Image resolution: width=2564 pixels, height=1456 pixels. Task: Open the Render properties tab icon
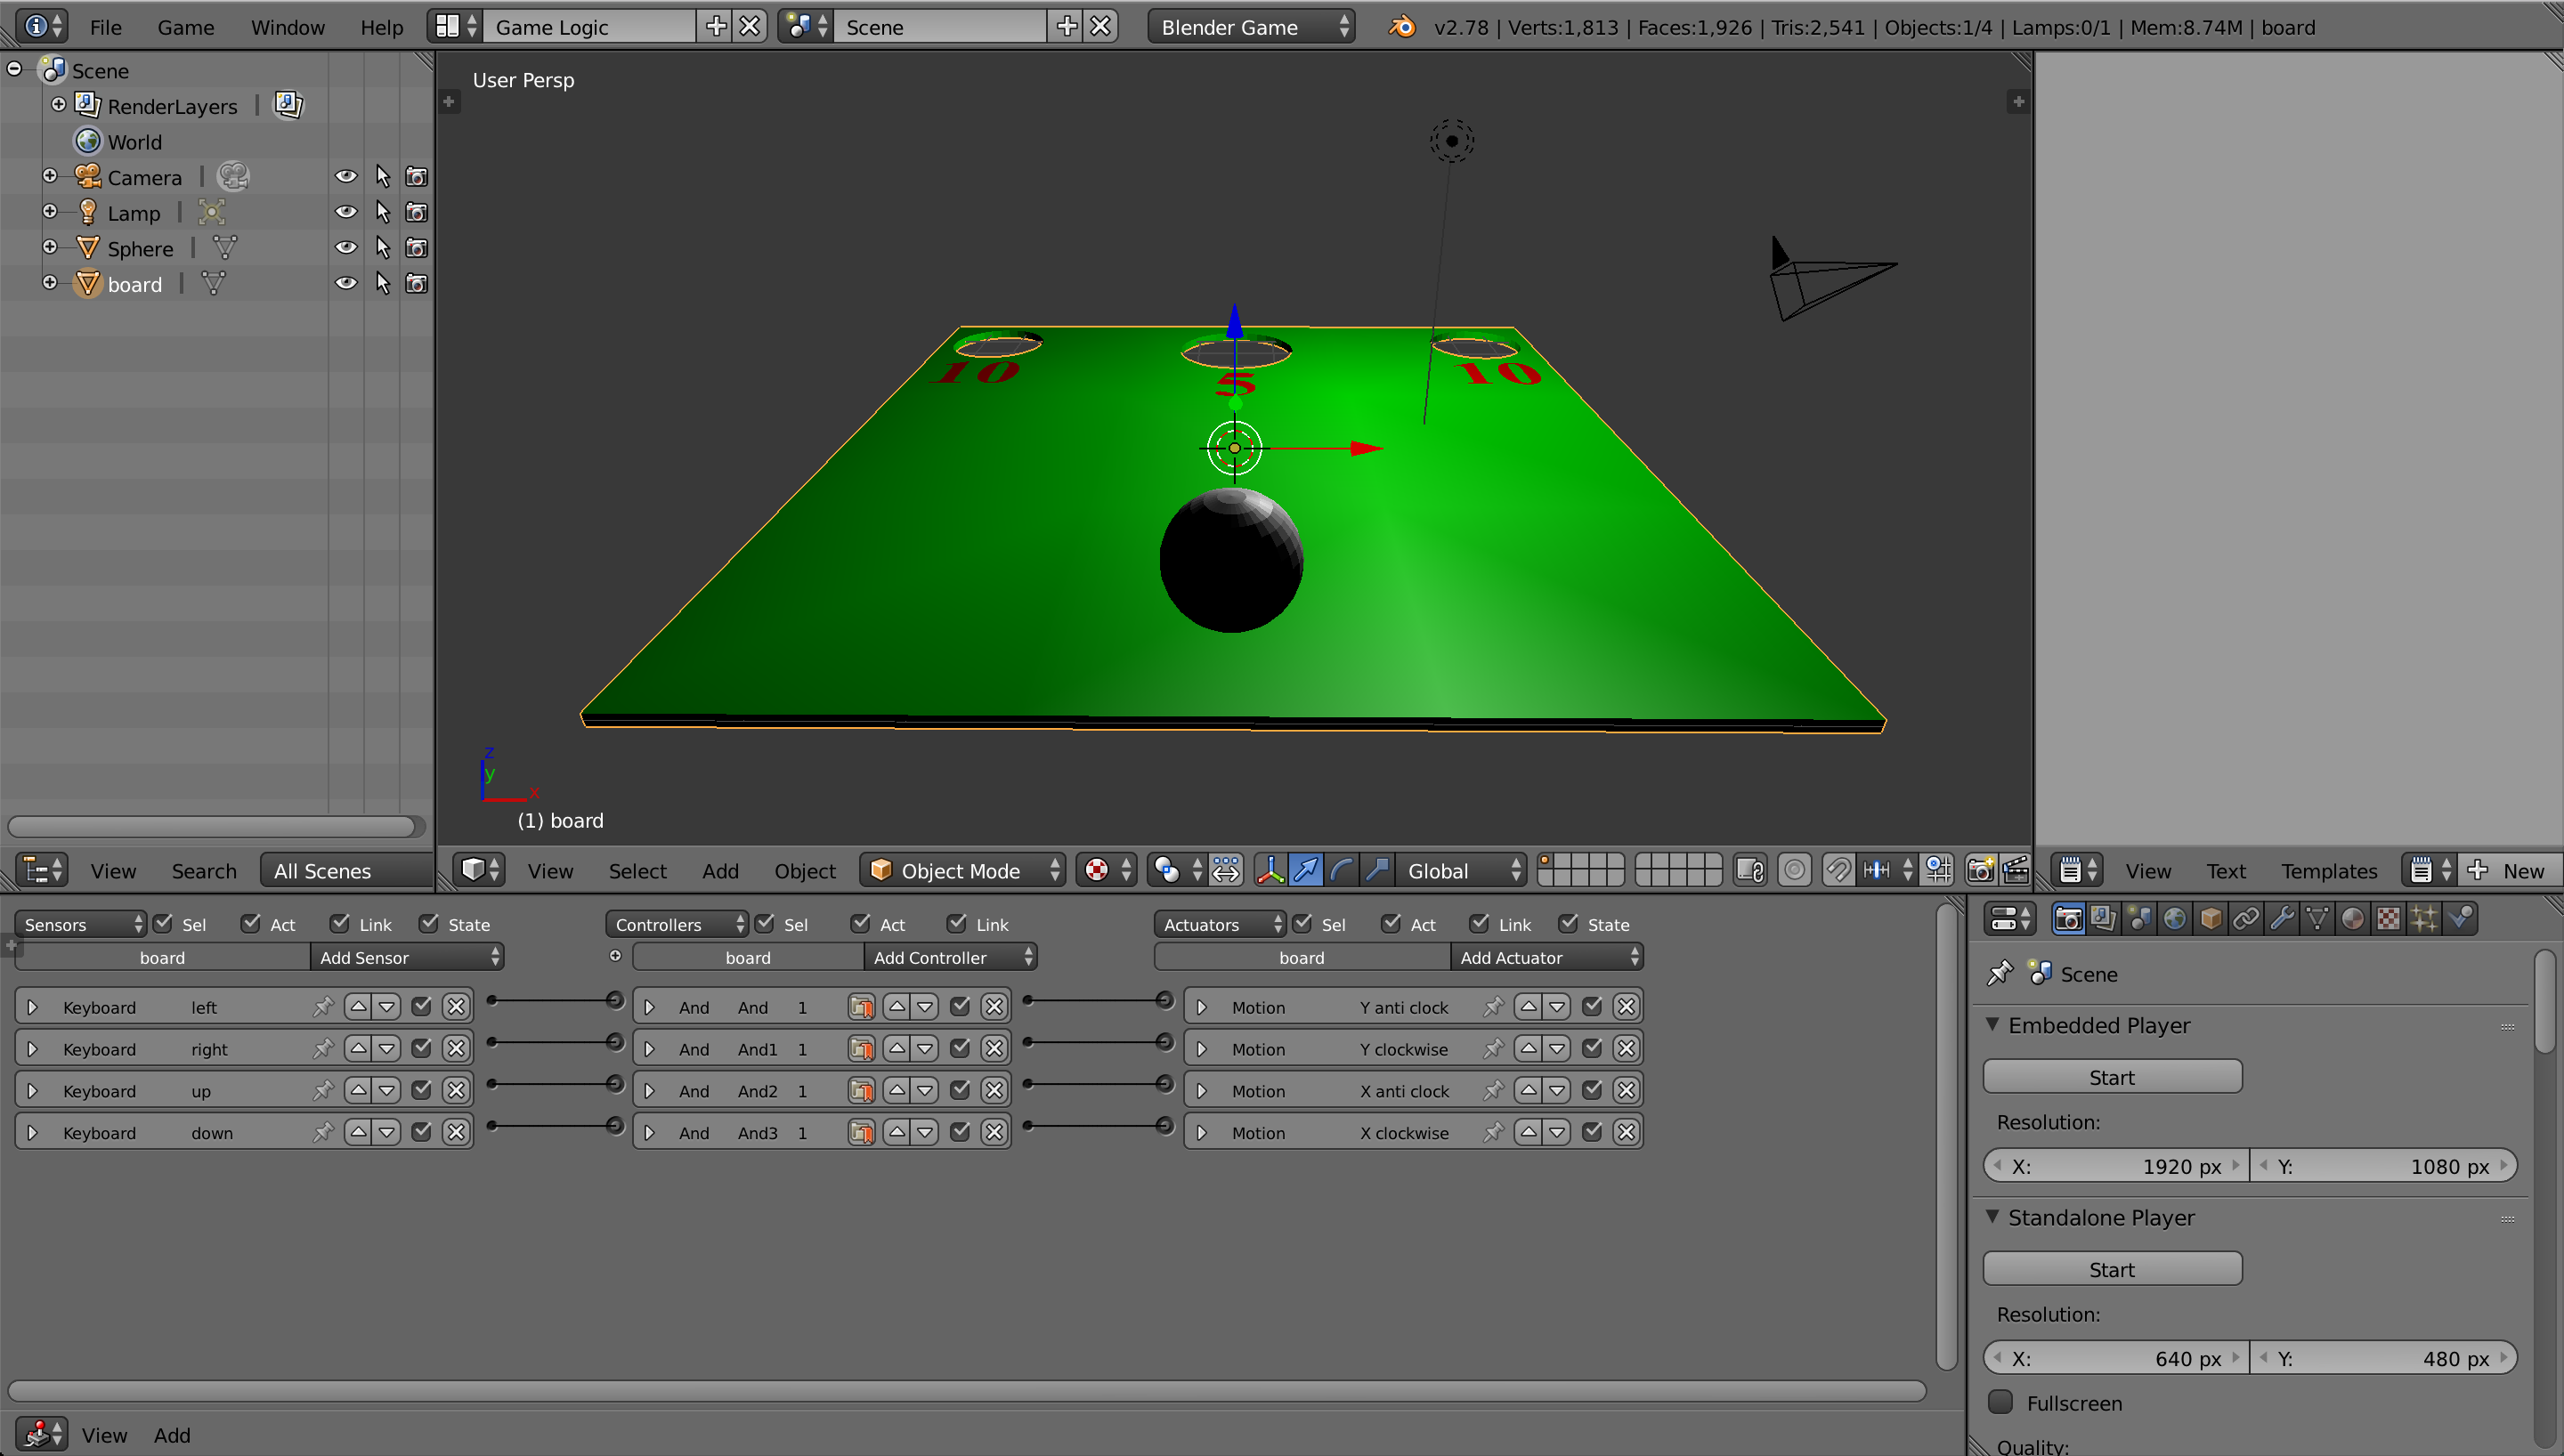click(x=2068, y=919)
